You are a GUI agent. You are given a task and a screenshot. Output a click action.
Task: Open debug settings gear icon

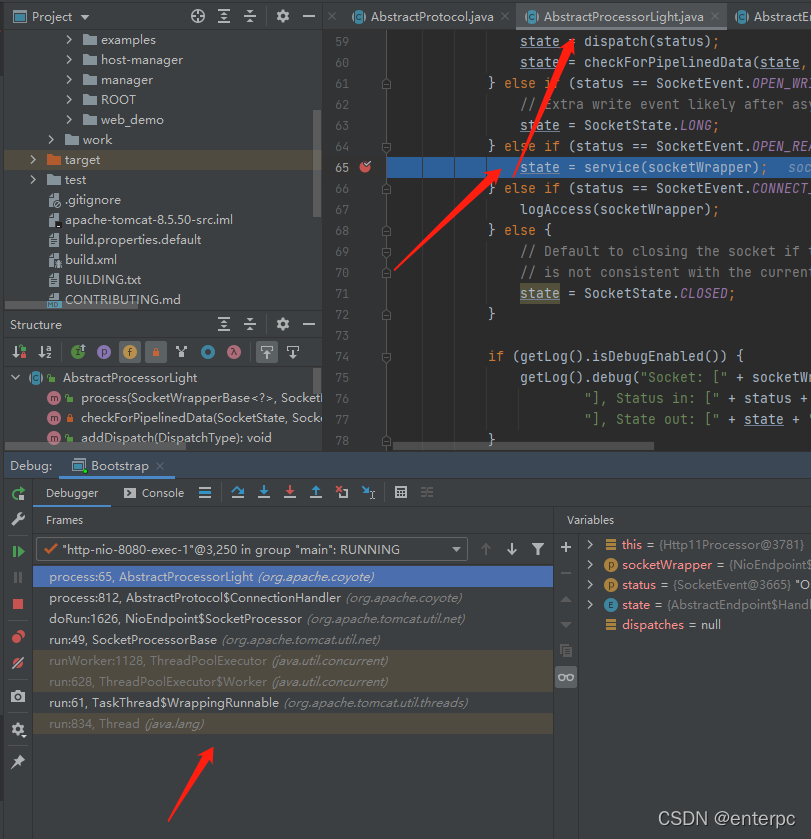18,729
